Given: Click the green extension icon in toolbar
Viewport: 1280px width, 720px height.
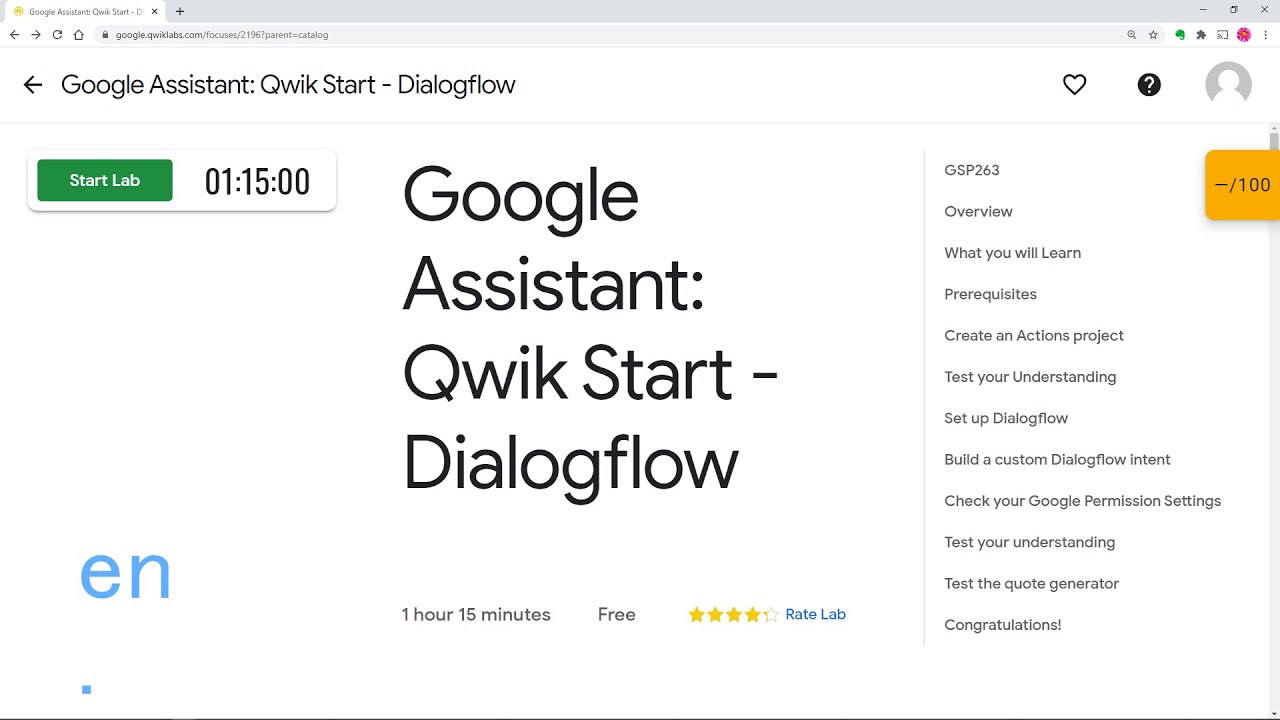Looking at the screenshot, I should tap(1180, 34).
